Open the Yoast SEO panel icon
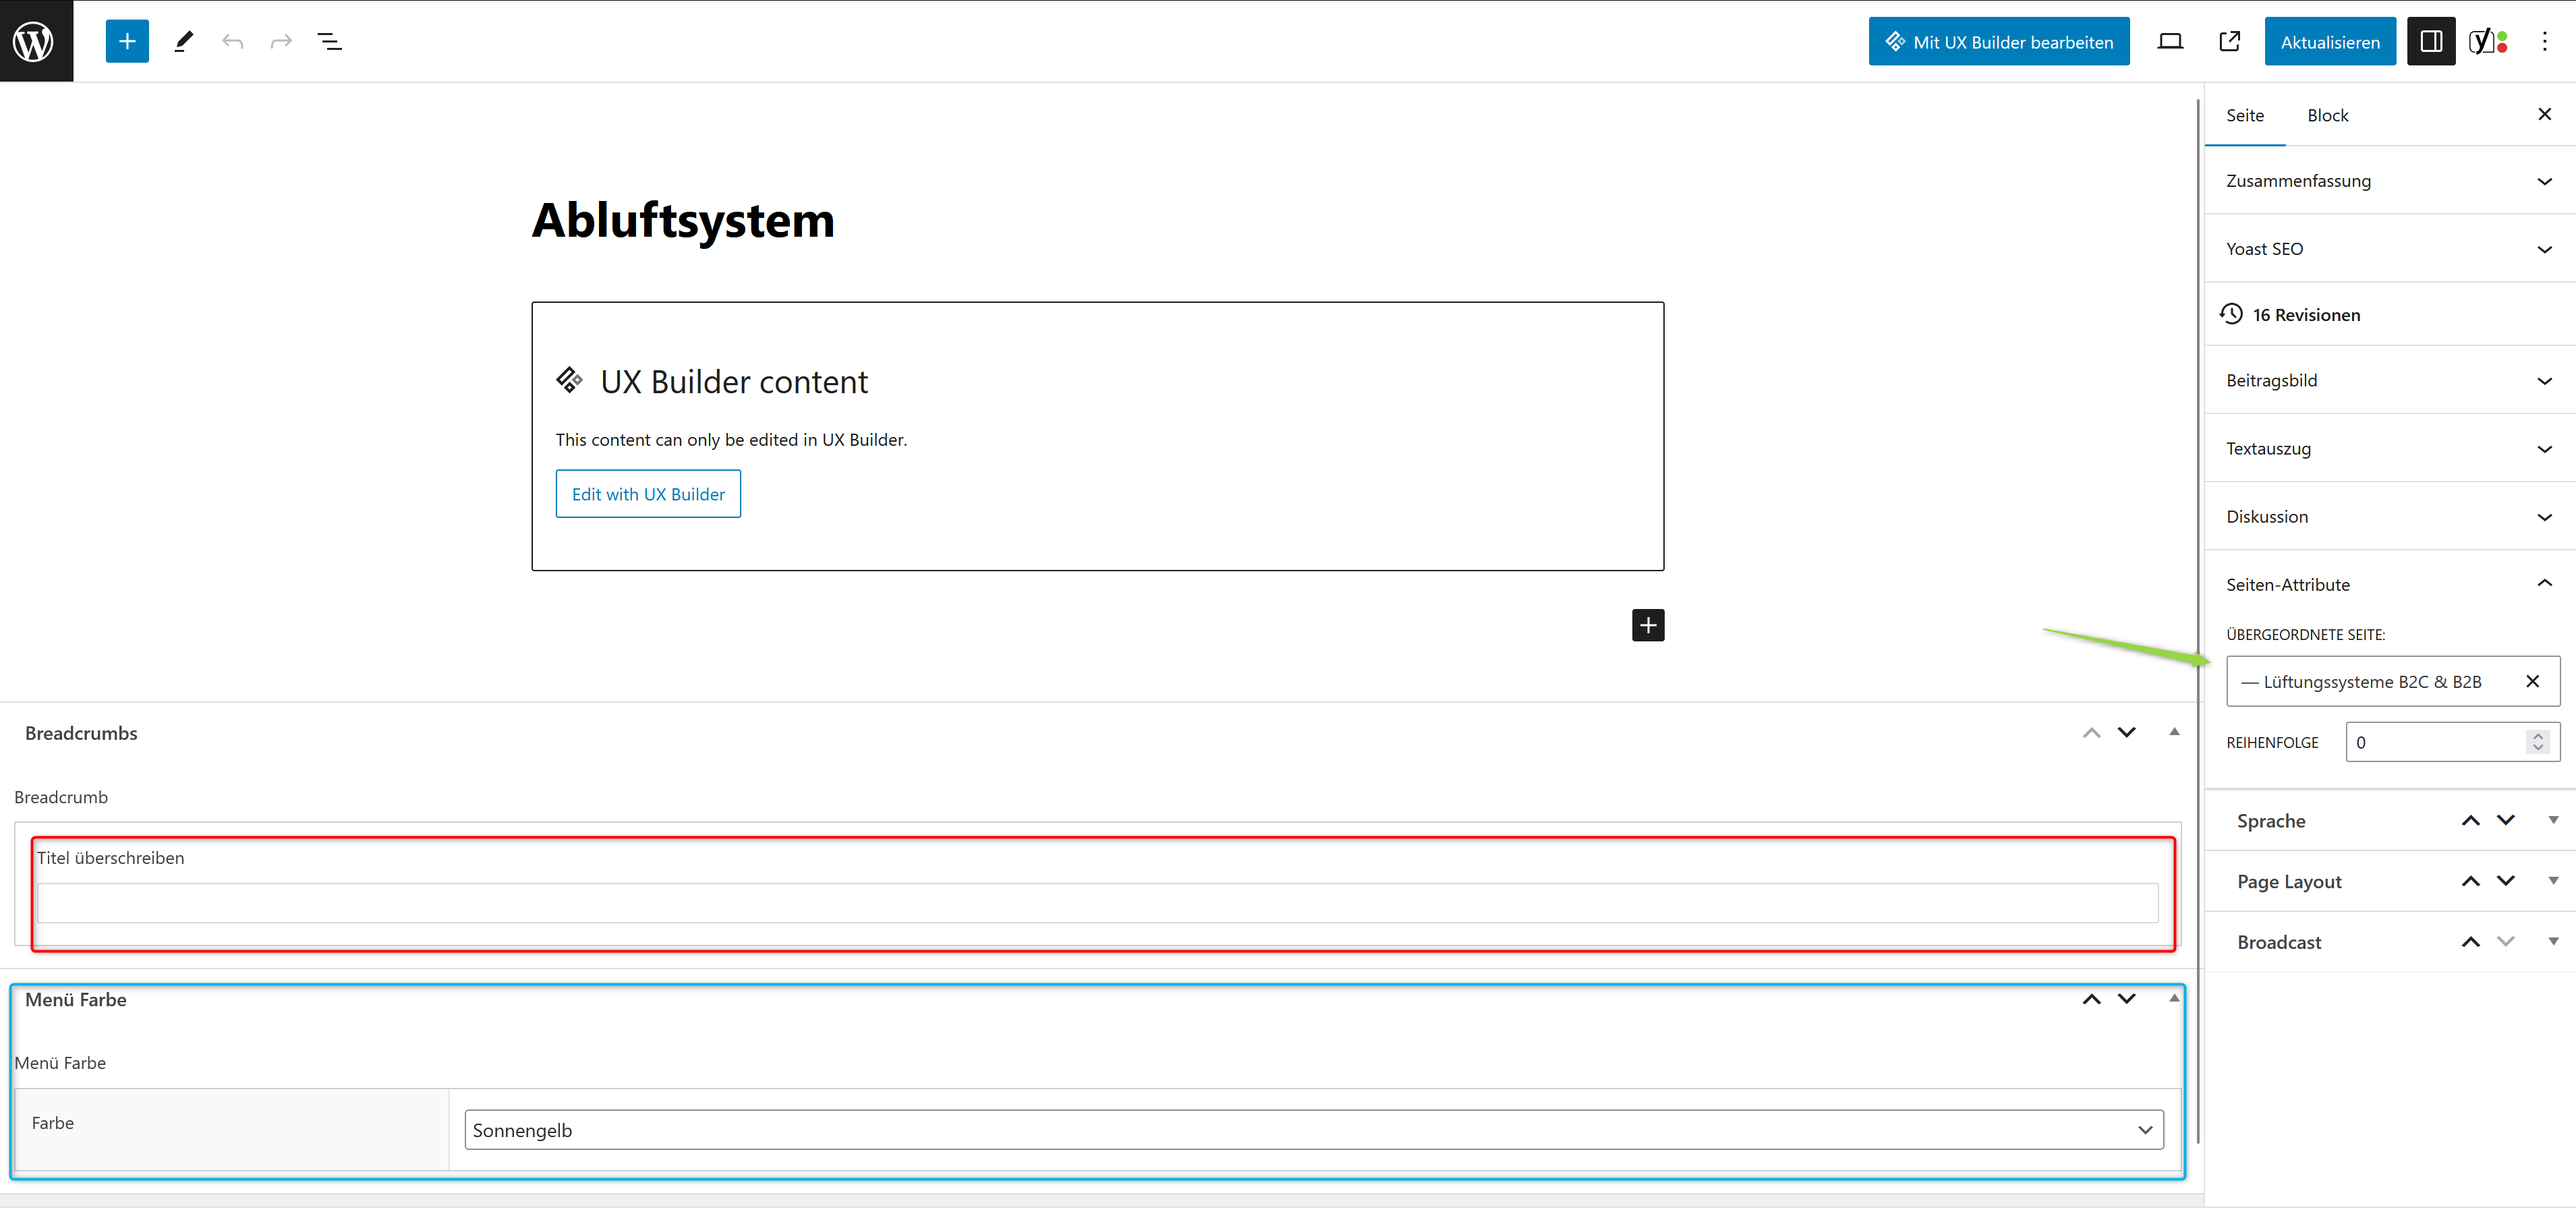 pyautogui.click(x=2488, y=41)
